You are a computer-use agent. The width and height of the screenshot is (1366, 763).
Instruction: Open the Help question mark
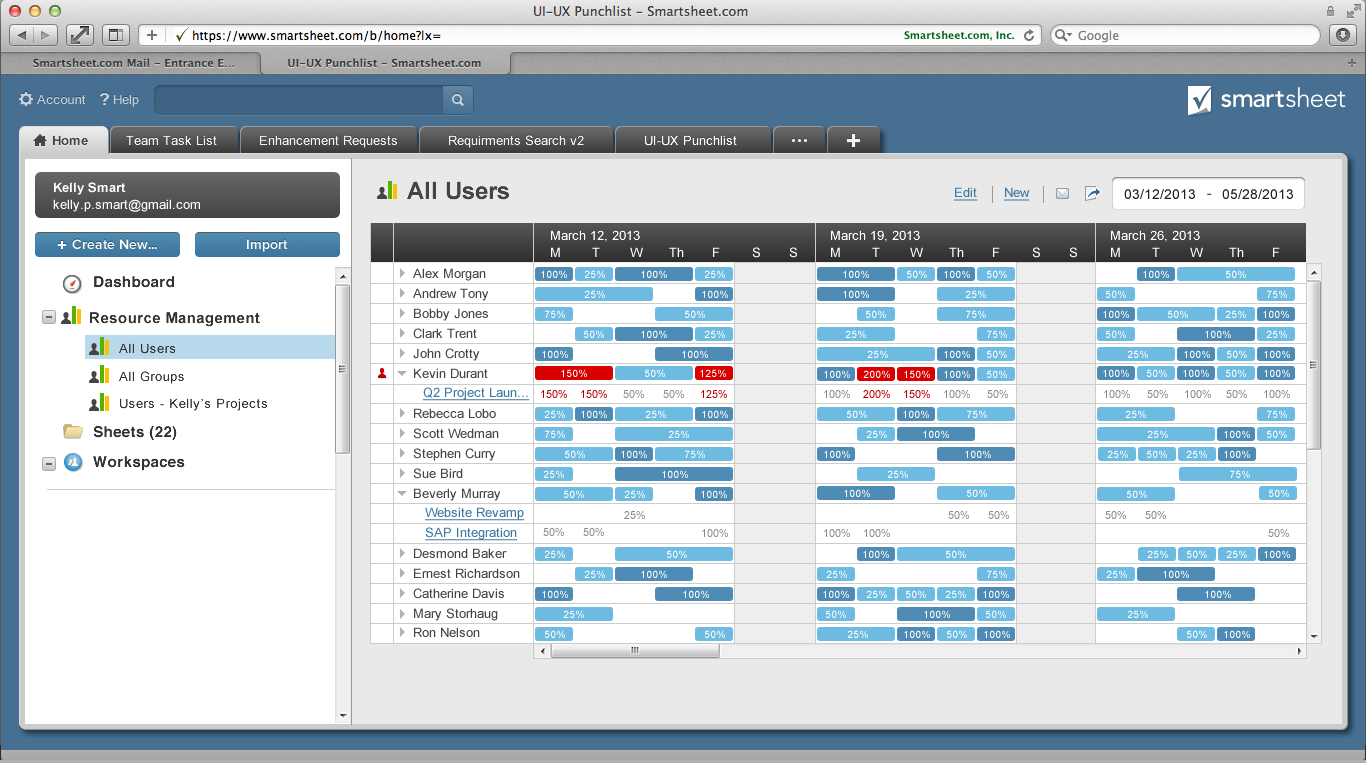click(x=104, y=100)
